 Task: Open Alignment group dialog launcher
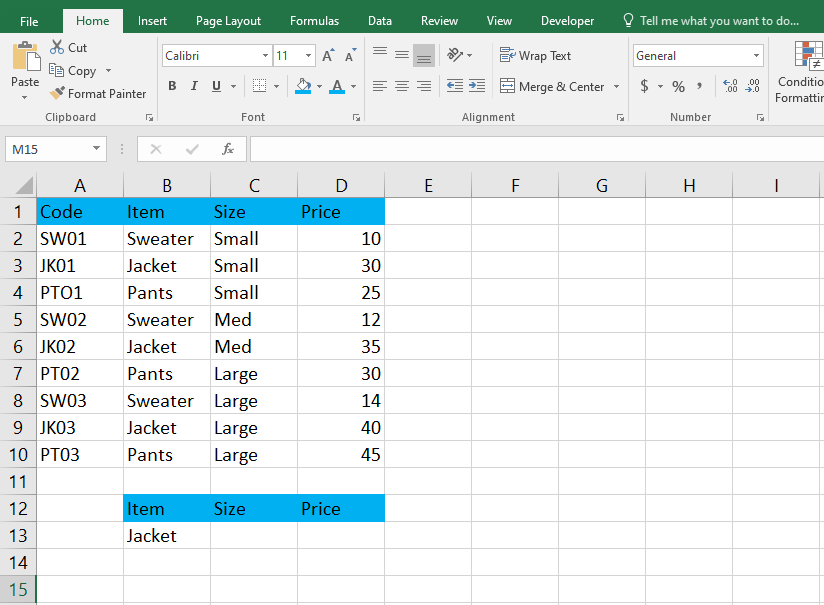(620, 118)
